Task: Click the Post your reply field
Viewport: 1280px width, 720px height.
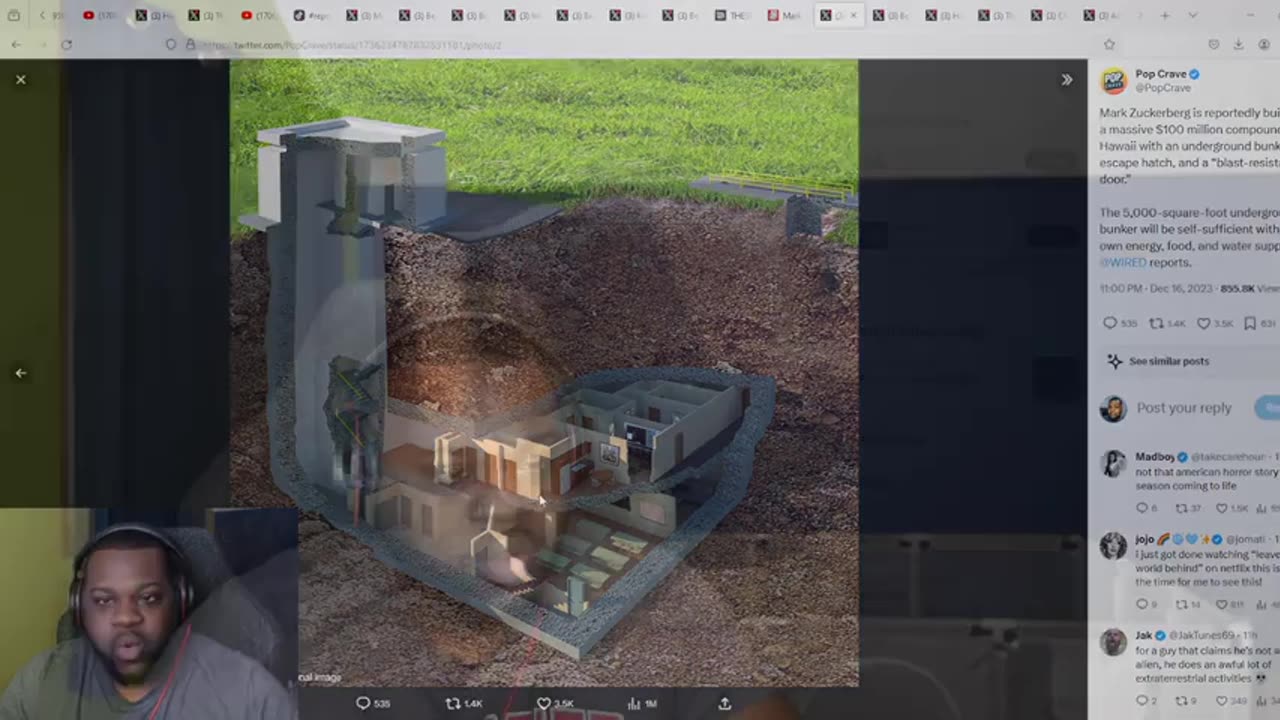Action: coord(1184,408)
